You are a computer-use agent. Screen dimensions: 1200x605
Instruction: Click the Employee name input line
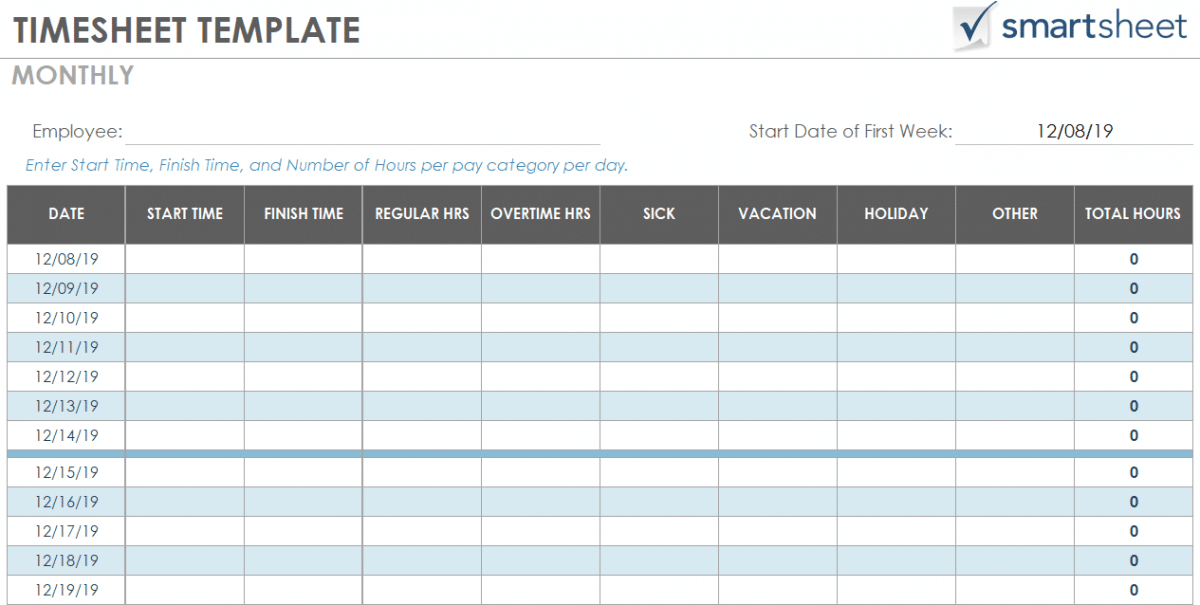362,133
